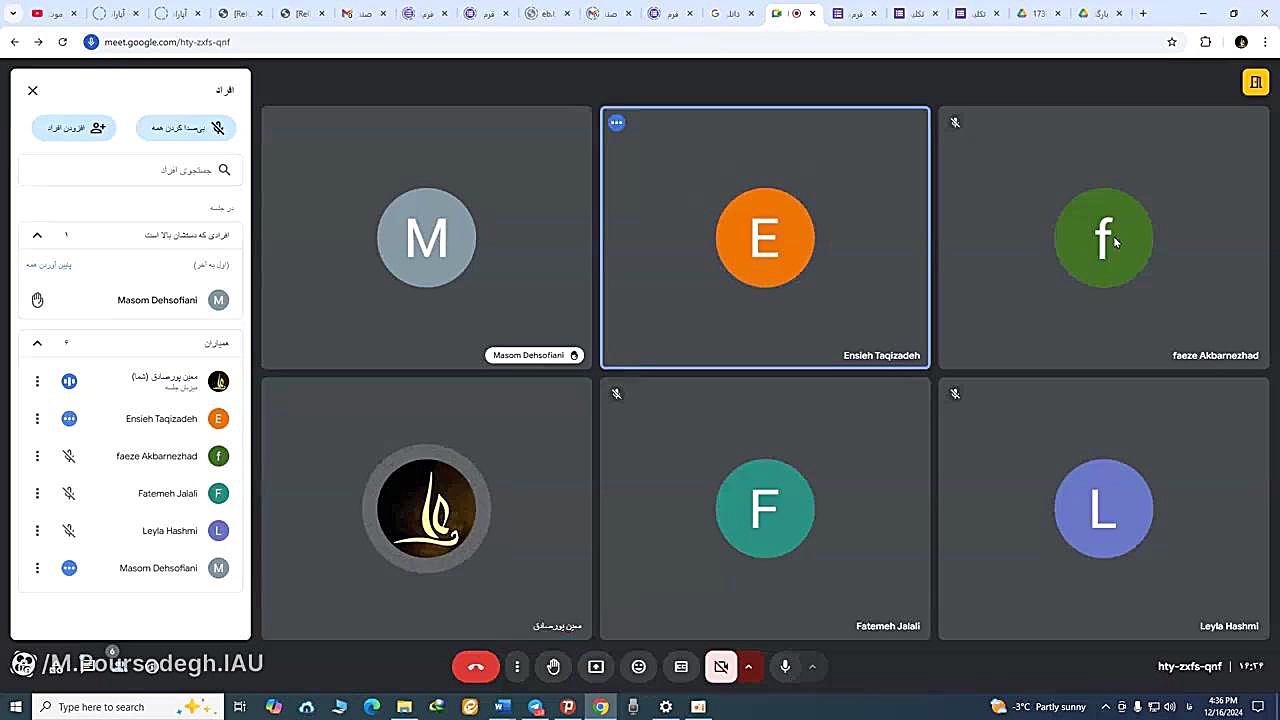Open Windows Start menu
The height and width of the screenshot is (720, 1280).
(x=15, y=707)
